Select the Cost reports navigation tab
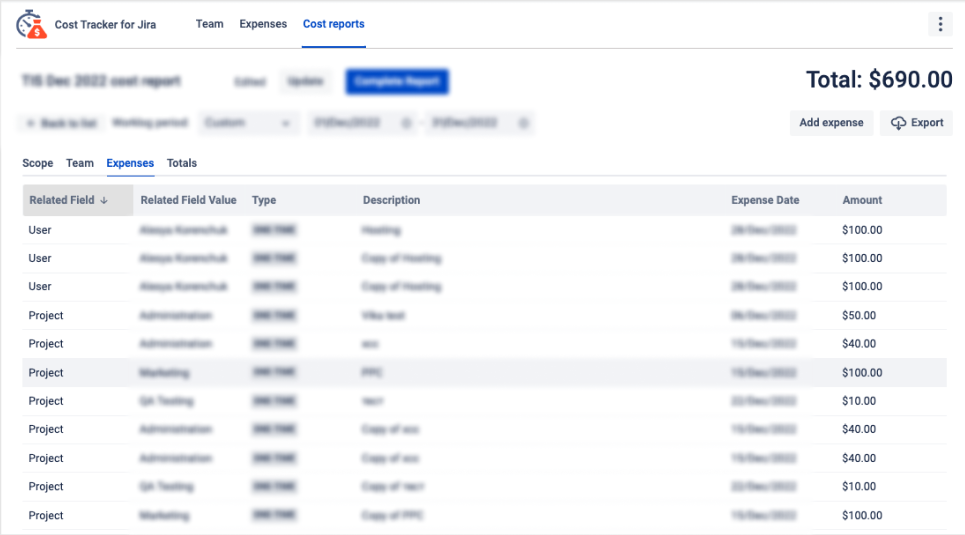This screenshot has height=535, width=965. [334, 24]
